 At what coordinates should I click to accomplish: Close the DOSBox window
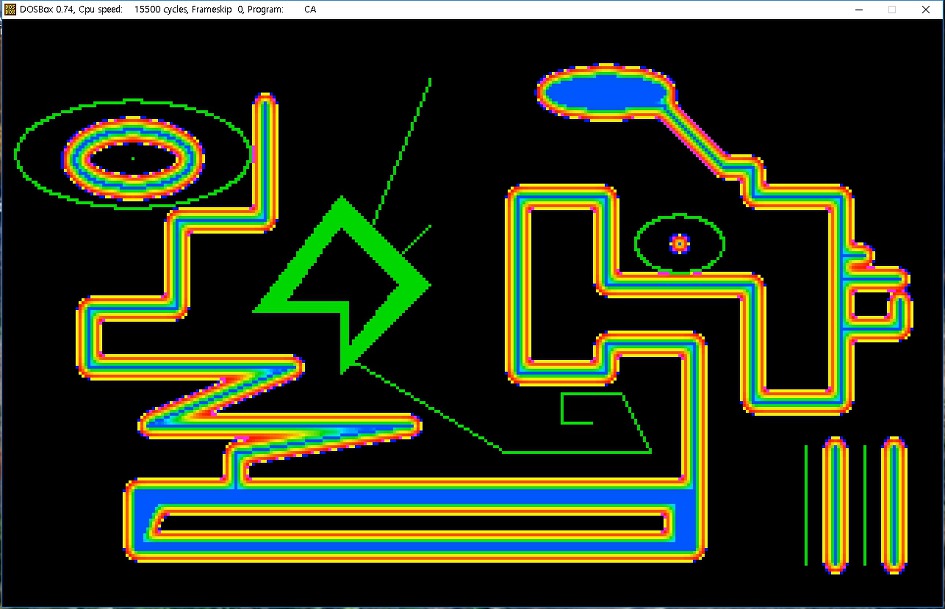click(x=926, y=10)
